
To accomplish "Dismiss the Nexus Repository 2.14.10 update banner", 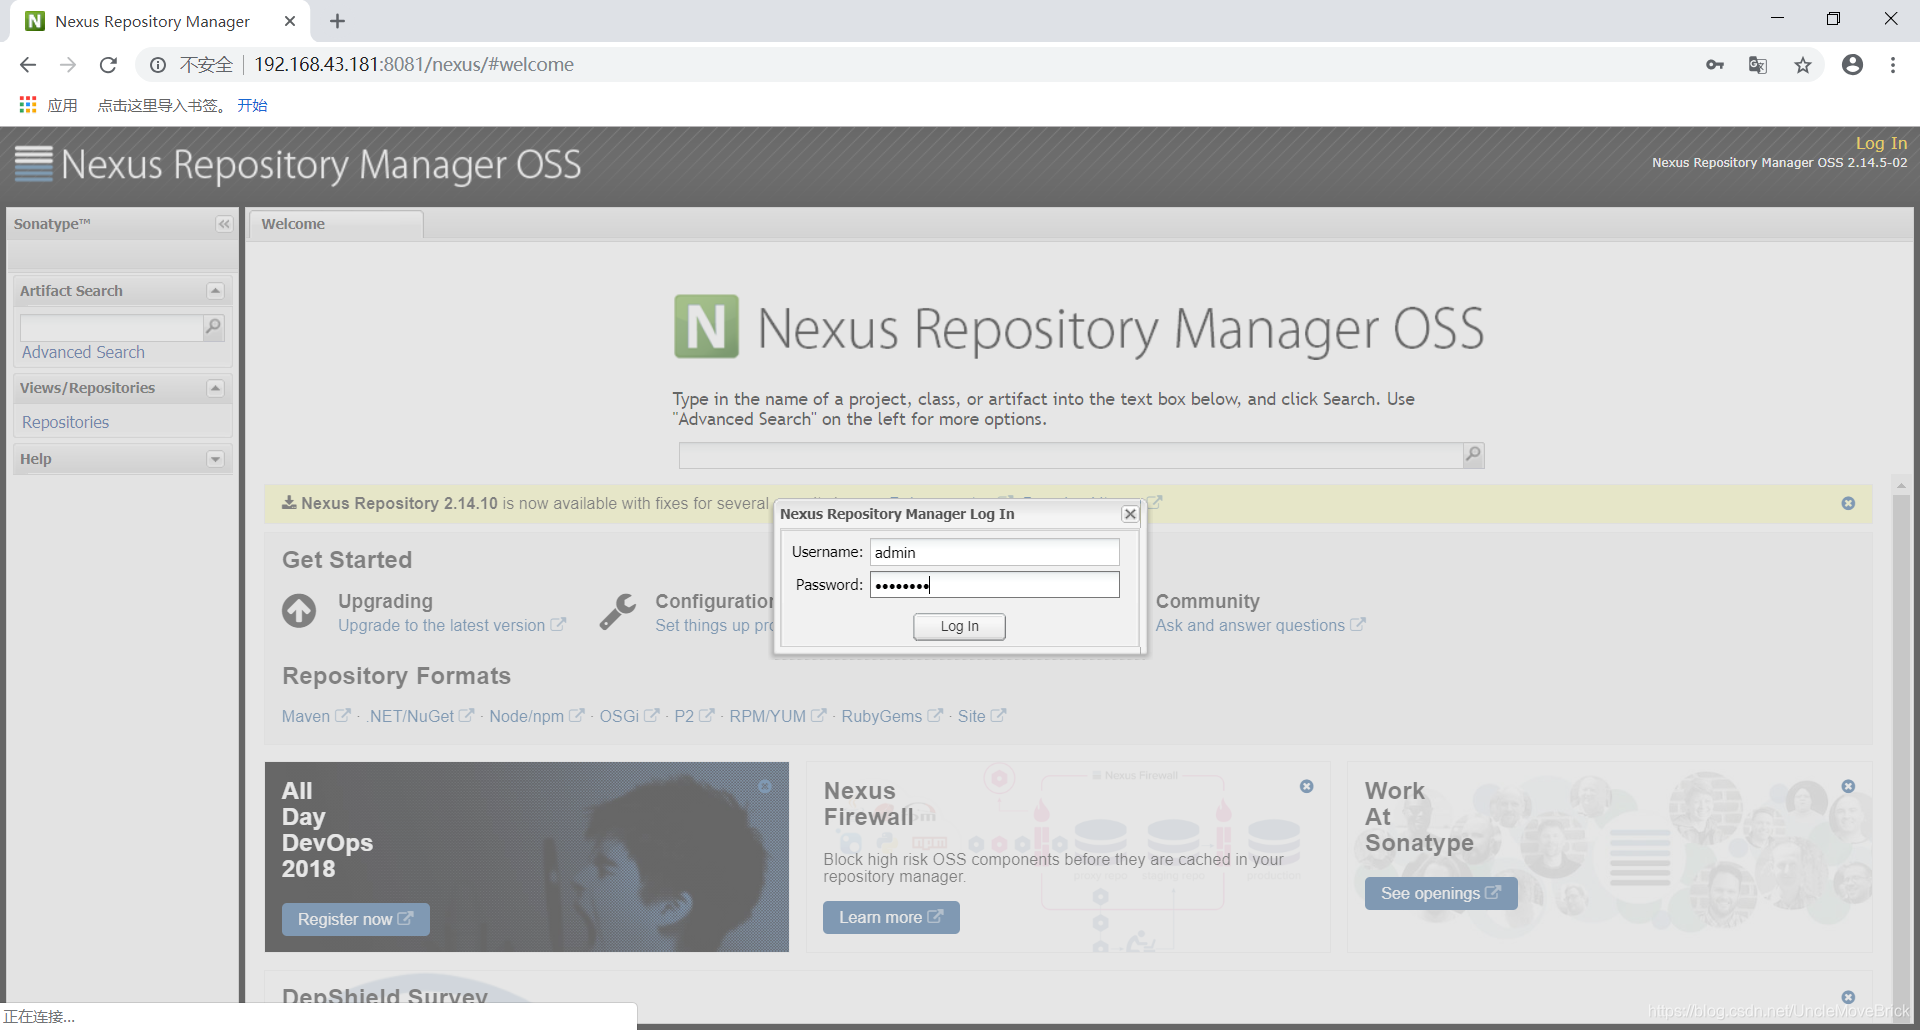I will (1848, 503).
